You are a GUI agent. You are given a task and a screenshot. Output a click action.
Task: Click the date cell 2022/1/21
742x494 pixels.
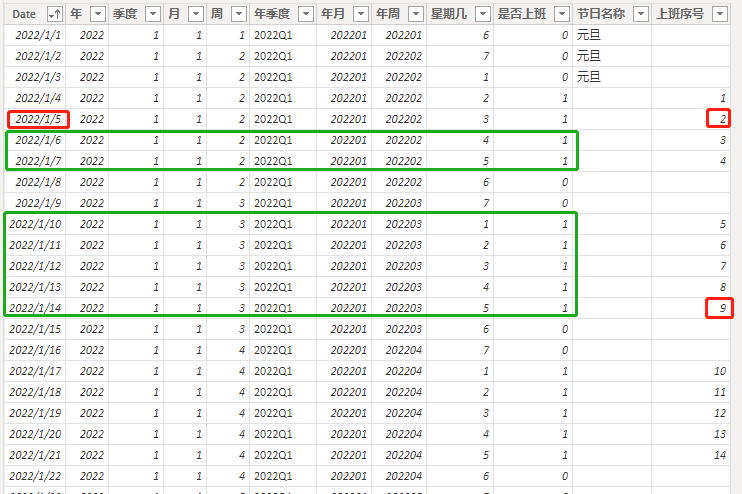(35, 455)
